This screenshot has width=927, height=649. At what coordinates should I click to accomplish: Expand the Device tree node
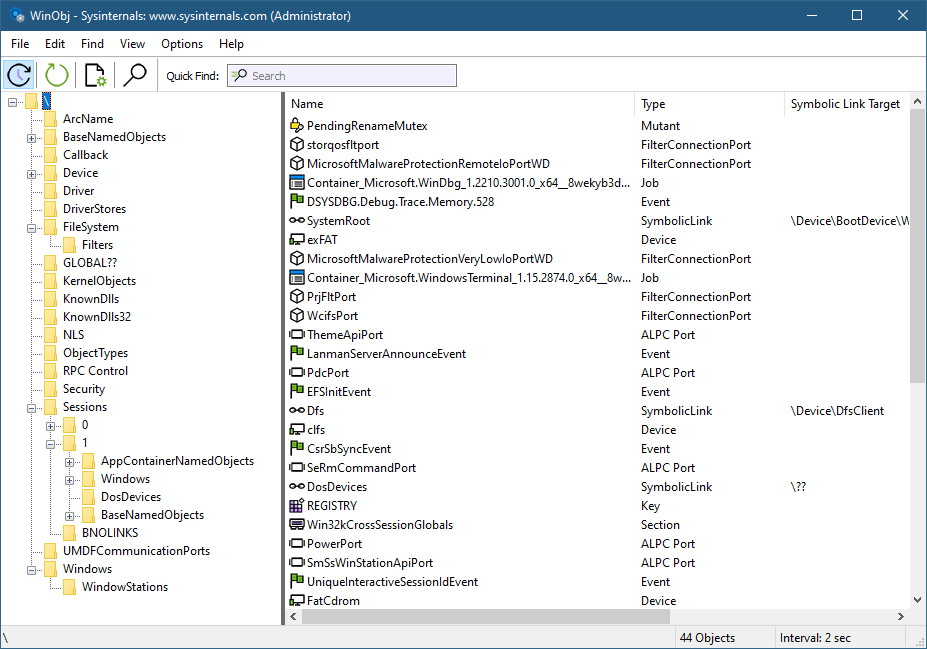[32, 173]
